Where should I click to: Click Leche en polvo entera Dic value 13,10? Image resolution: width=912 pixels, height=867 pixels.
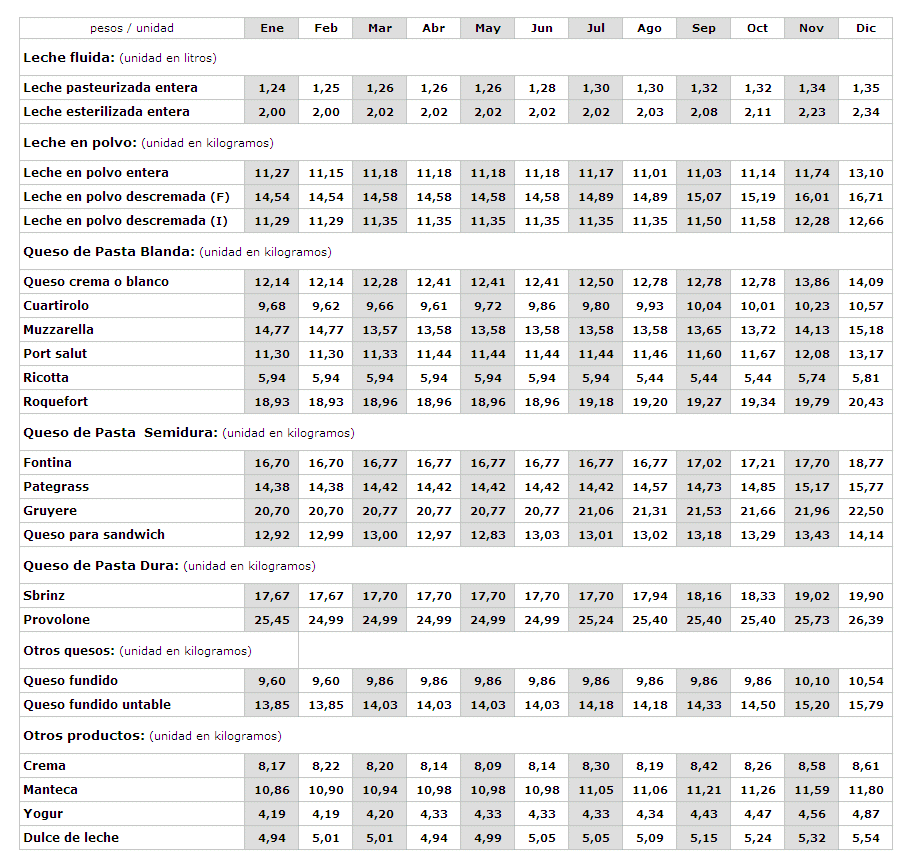pos(865,173)
